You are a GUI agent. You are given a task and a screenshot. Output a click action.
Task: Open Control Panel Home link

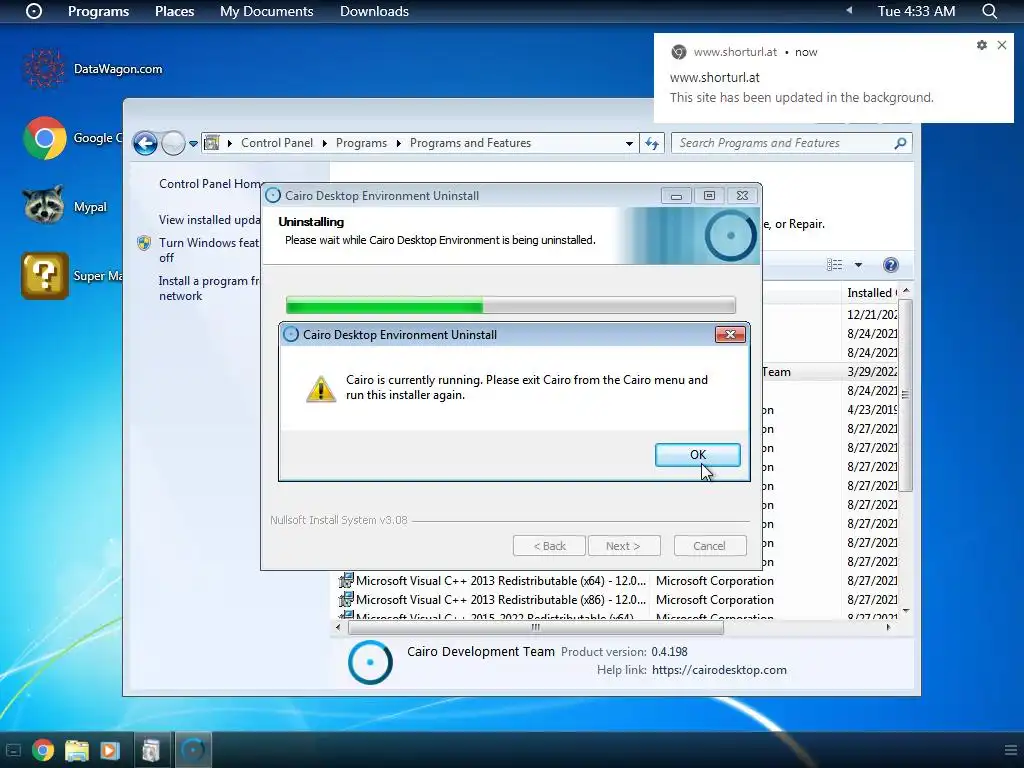pyautogui.click(x=210, y=184)
